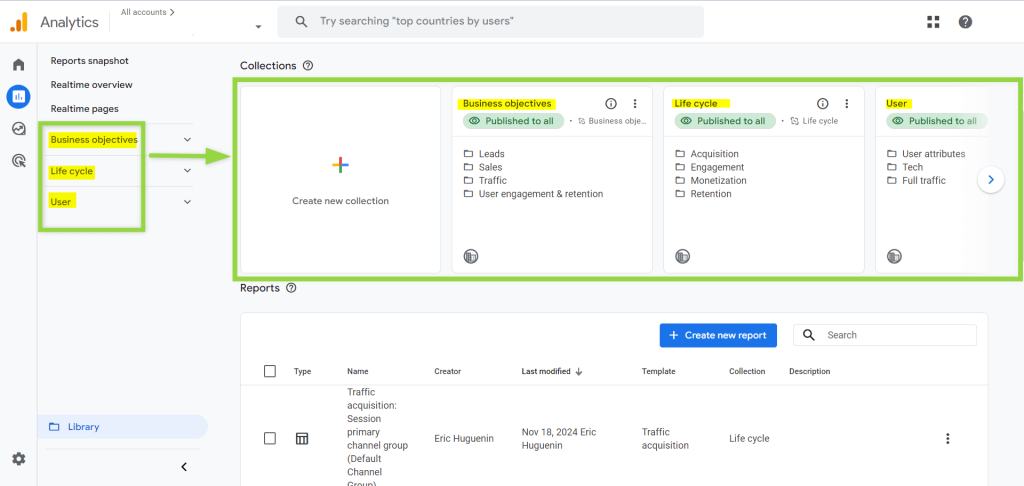Screen dimensions: 1024x486
Task: Open Realtime pages
Action: pos(84,109)
